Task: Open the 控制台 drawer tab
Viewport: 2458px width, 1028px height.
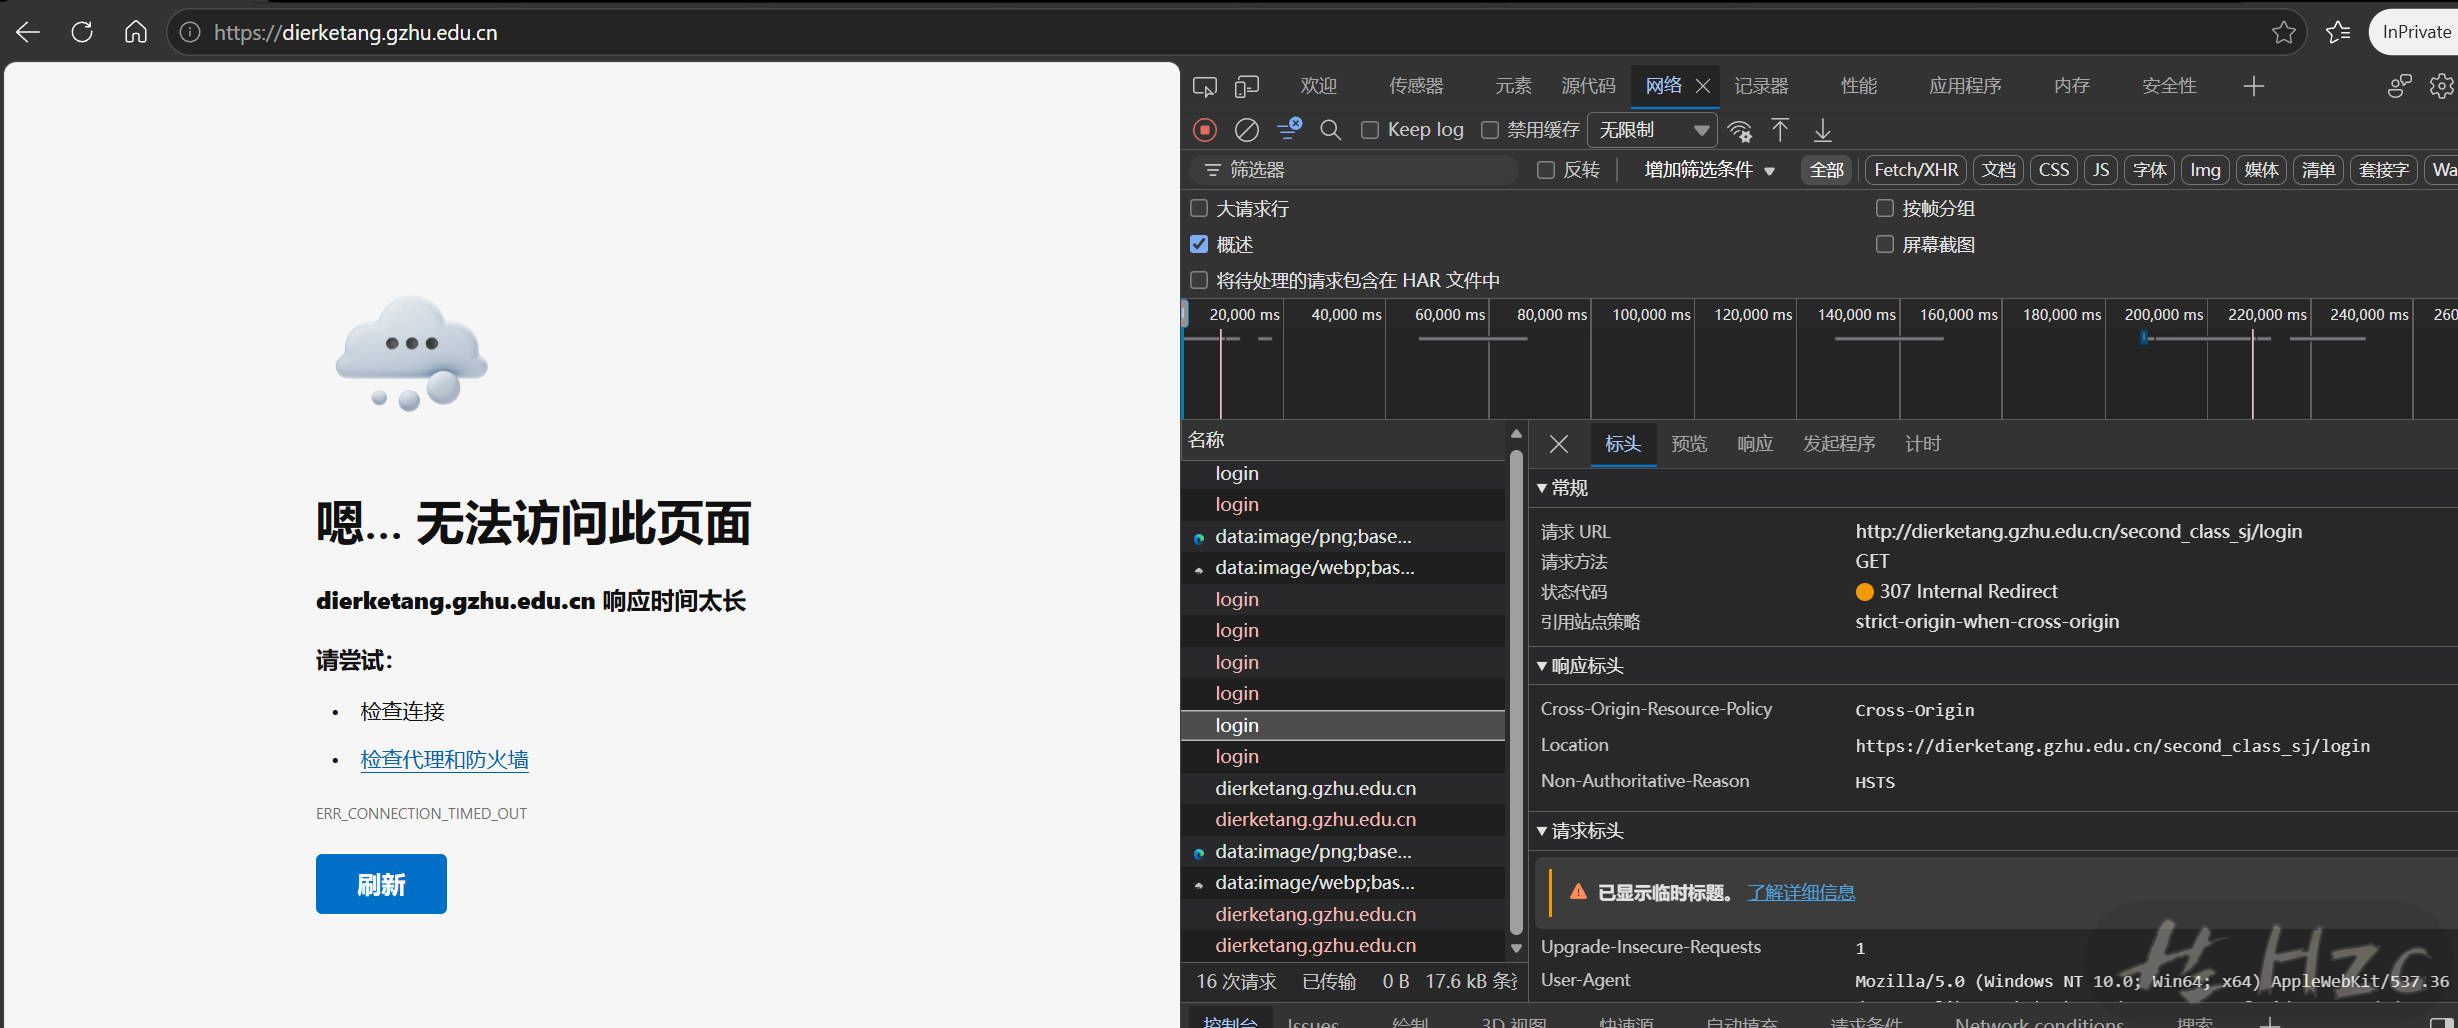Action: pos(1229,1020)
